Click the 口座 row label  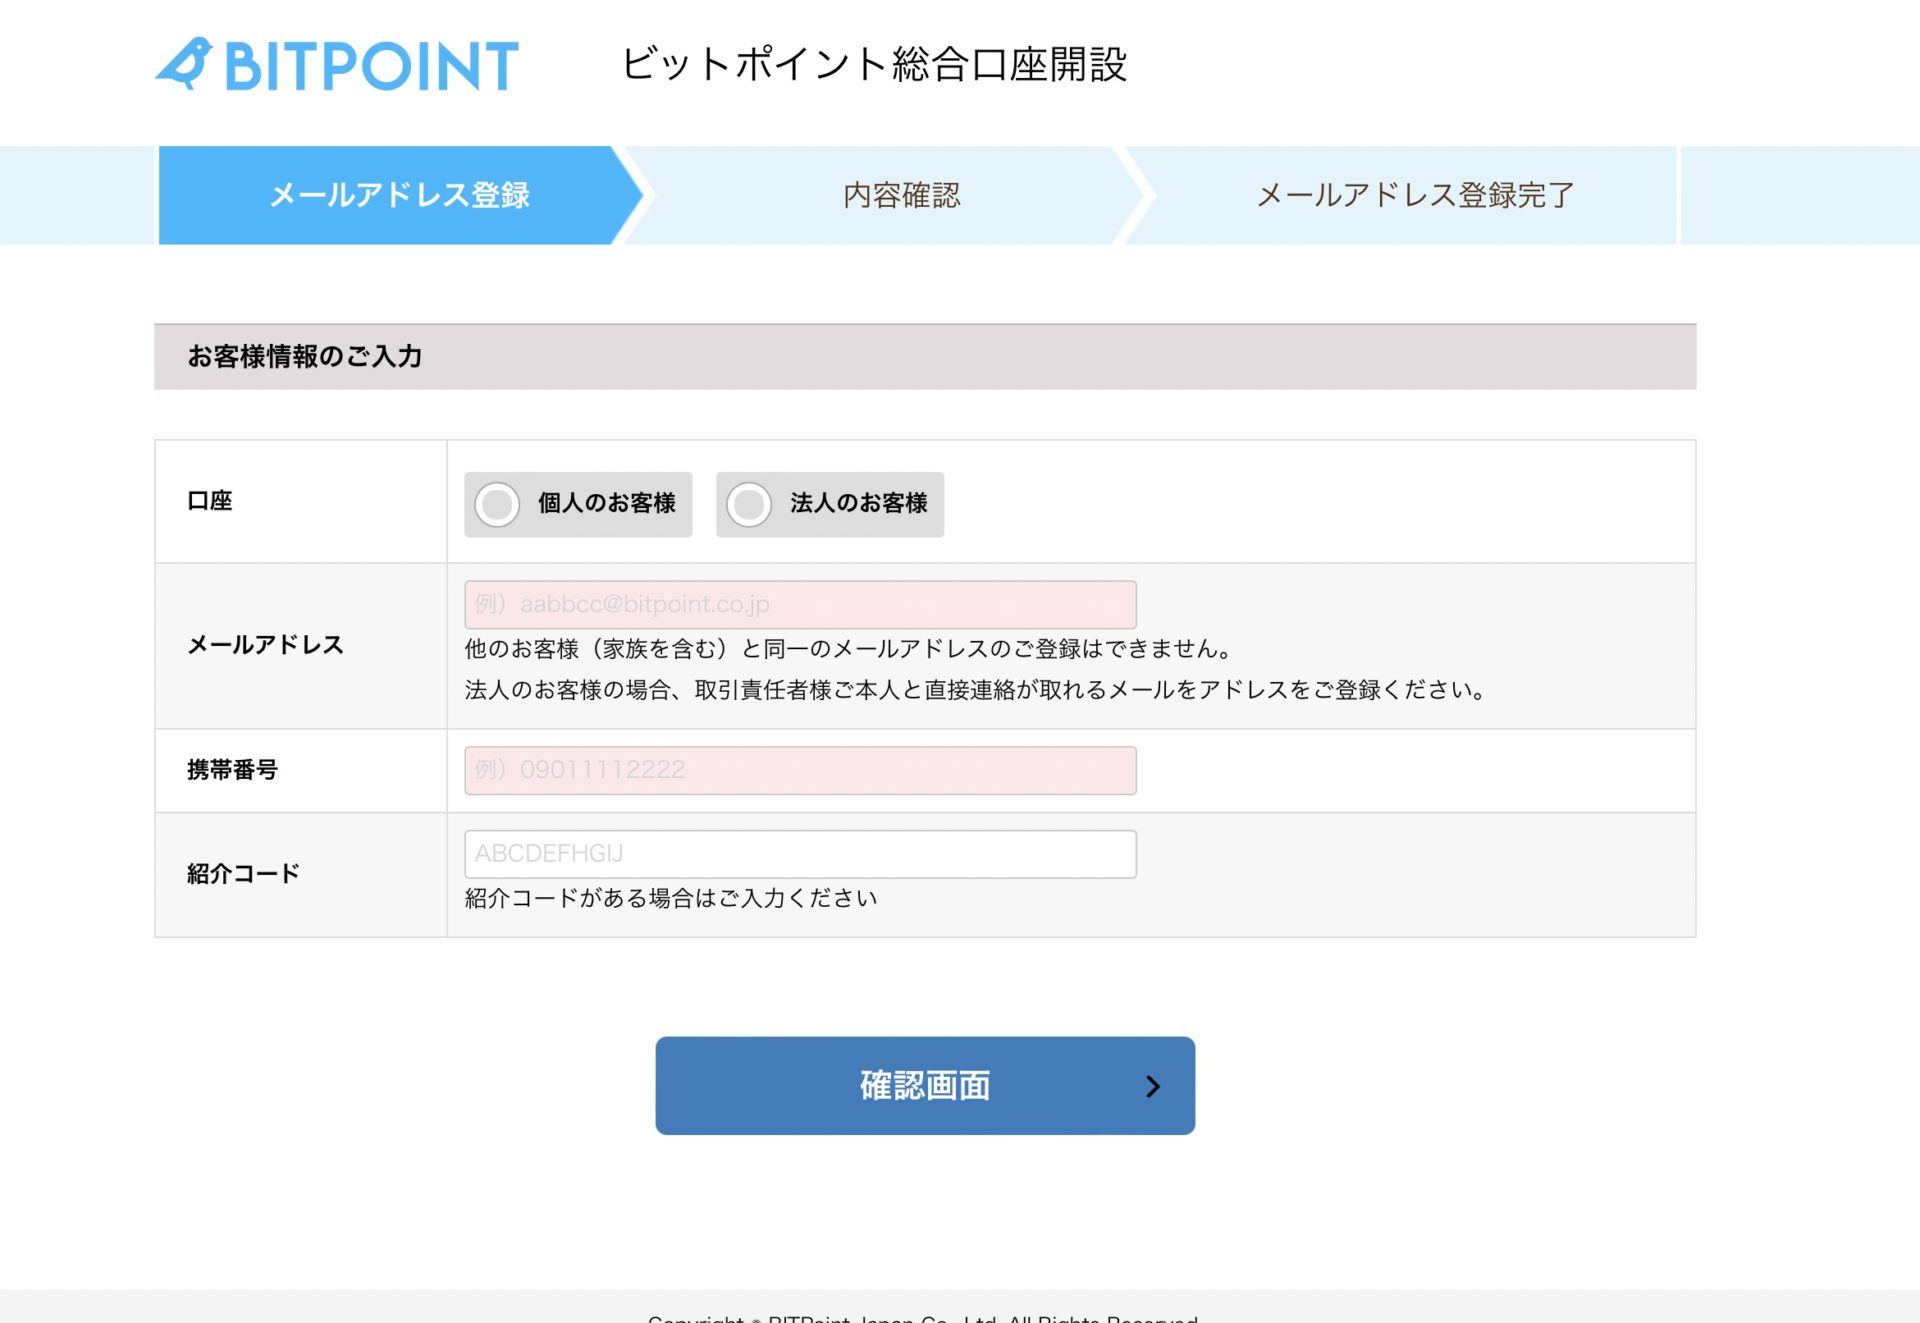pyautogui.click(x=210, y=501)
